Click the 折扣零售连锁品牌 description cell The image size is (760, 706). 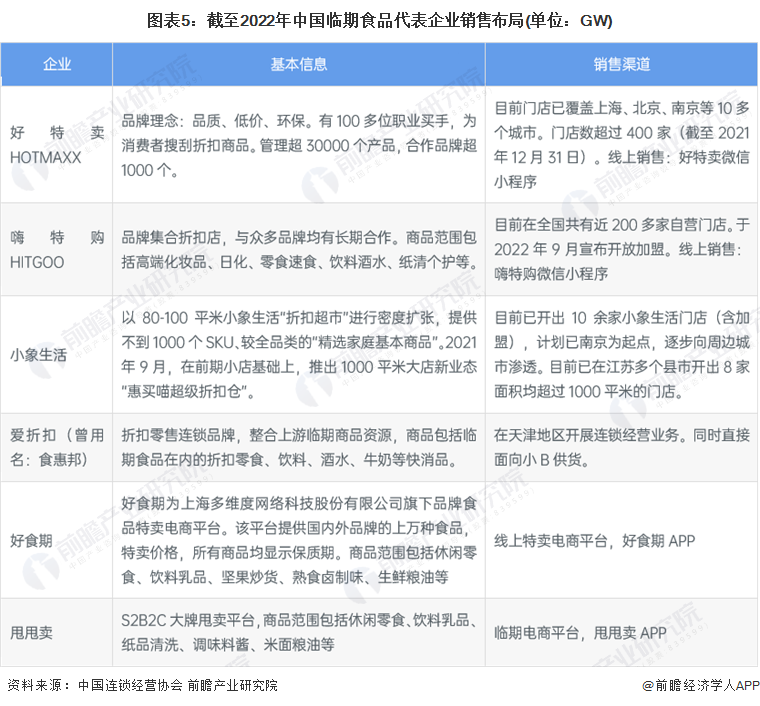click(x=299, y=447)
